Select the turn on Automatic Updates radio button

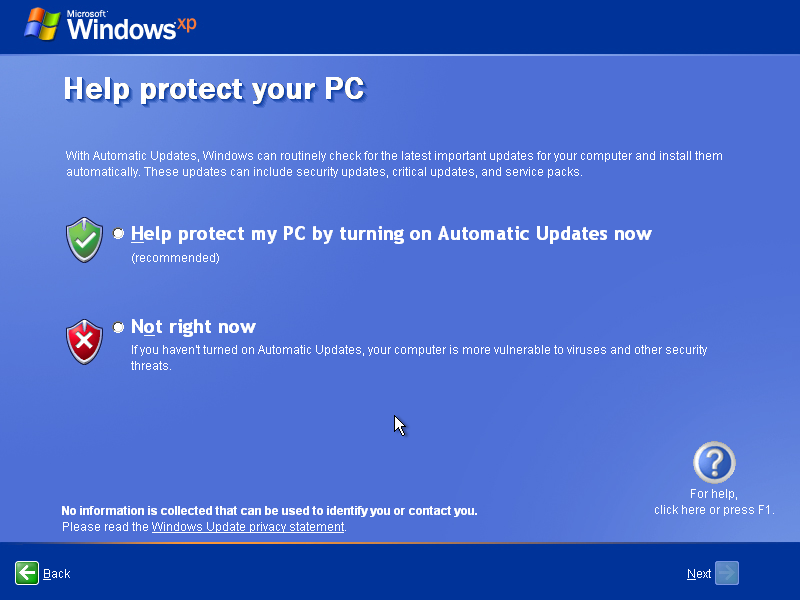click(119, 233)
